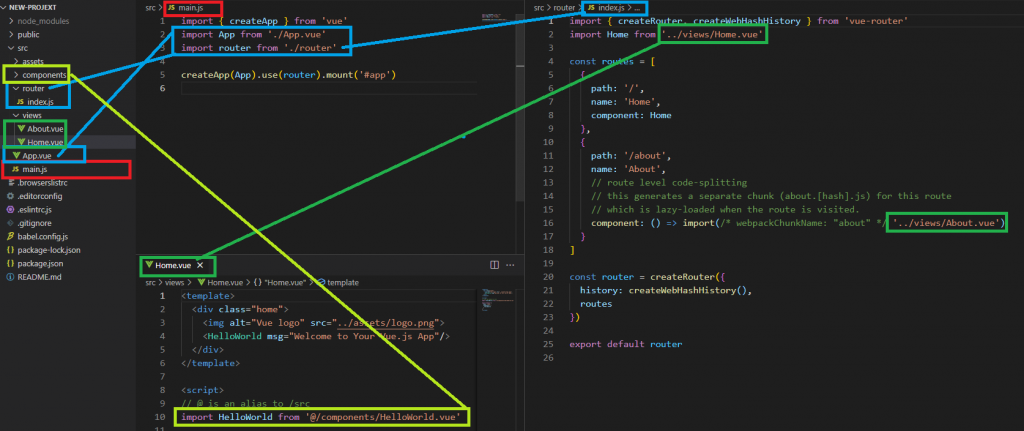Viewport: 1024px width, 431px height.
Task: Click the '</template>' closing tag line
Action: click(210, 363)
